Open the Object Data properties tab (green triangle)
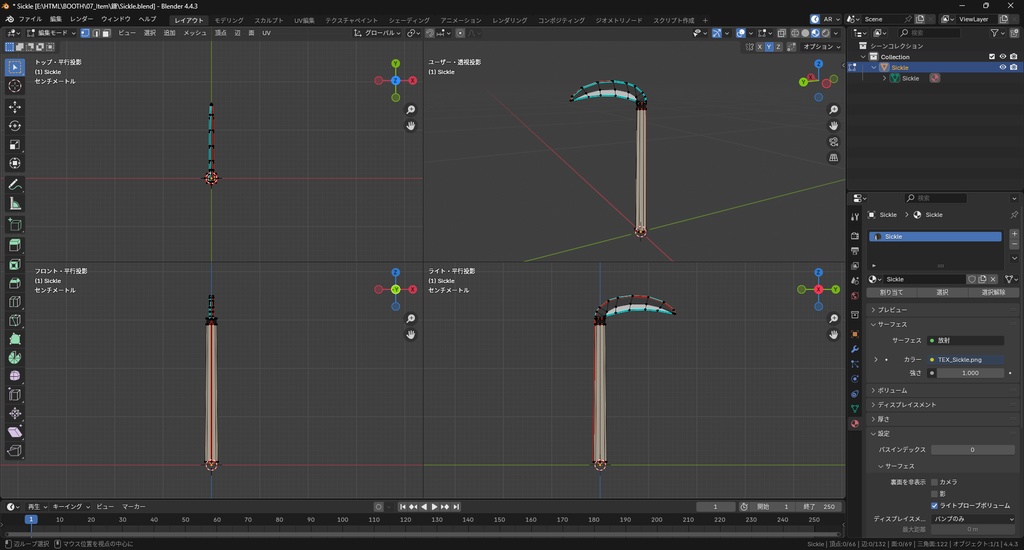 point(855,409)
